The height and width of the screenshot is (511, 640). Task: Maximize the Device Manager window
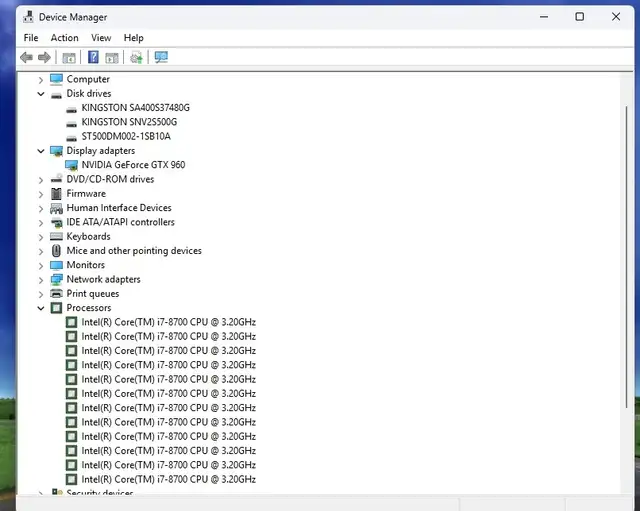tap(580, 17)
